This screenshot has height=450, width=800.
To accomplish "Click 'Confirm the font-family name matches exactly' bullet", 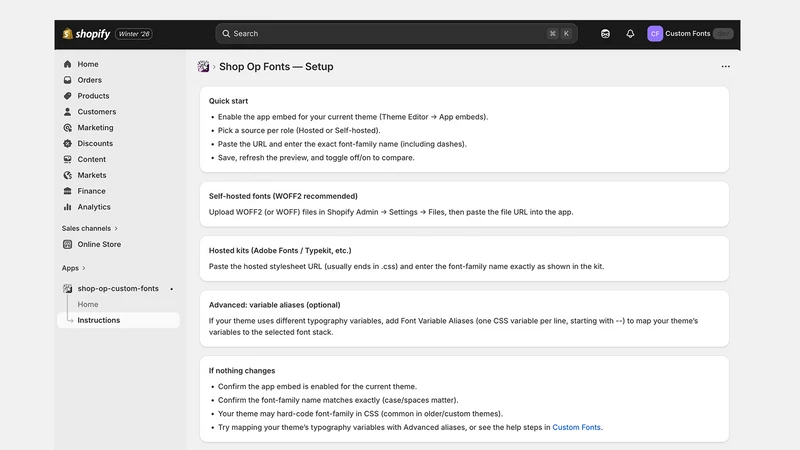I will [338, 400].
